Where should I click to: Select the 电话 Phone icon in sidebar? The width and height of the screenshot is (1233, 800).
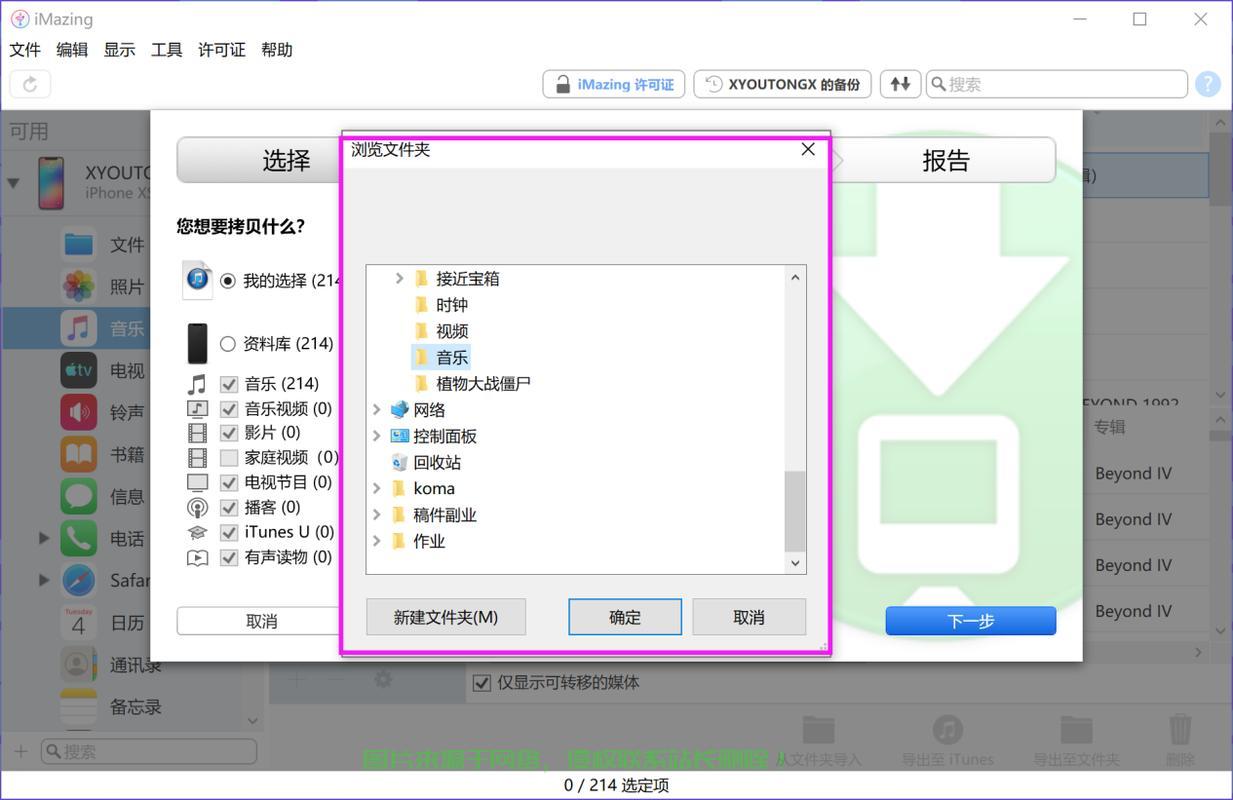[78, 538]
